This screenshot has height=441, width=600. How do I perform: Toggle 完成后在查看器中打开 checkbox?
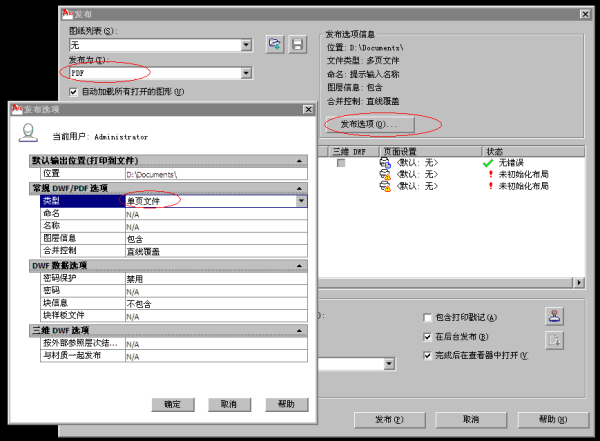[x=427, y=355]
